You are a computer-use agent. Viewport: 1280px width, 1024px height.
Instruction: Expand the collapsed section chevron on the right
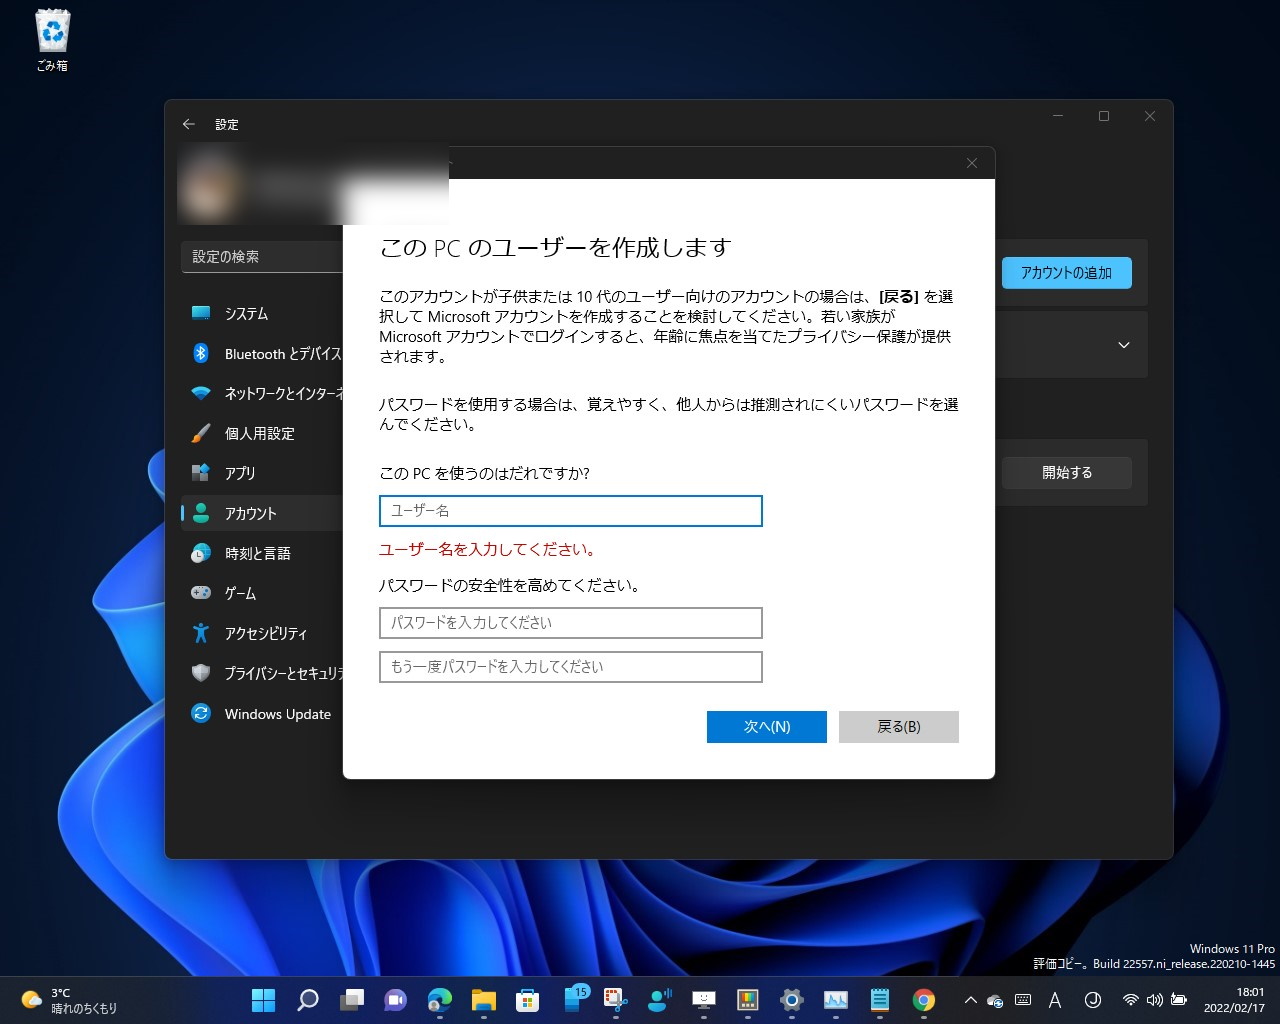pos(1123,344)
